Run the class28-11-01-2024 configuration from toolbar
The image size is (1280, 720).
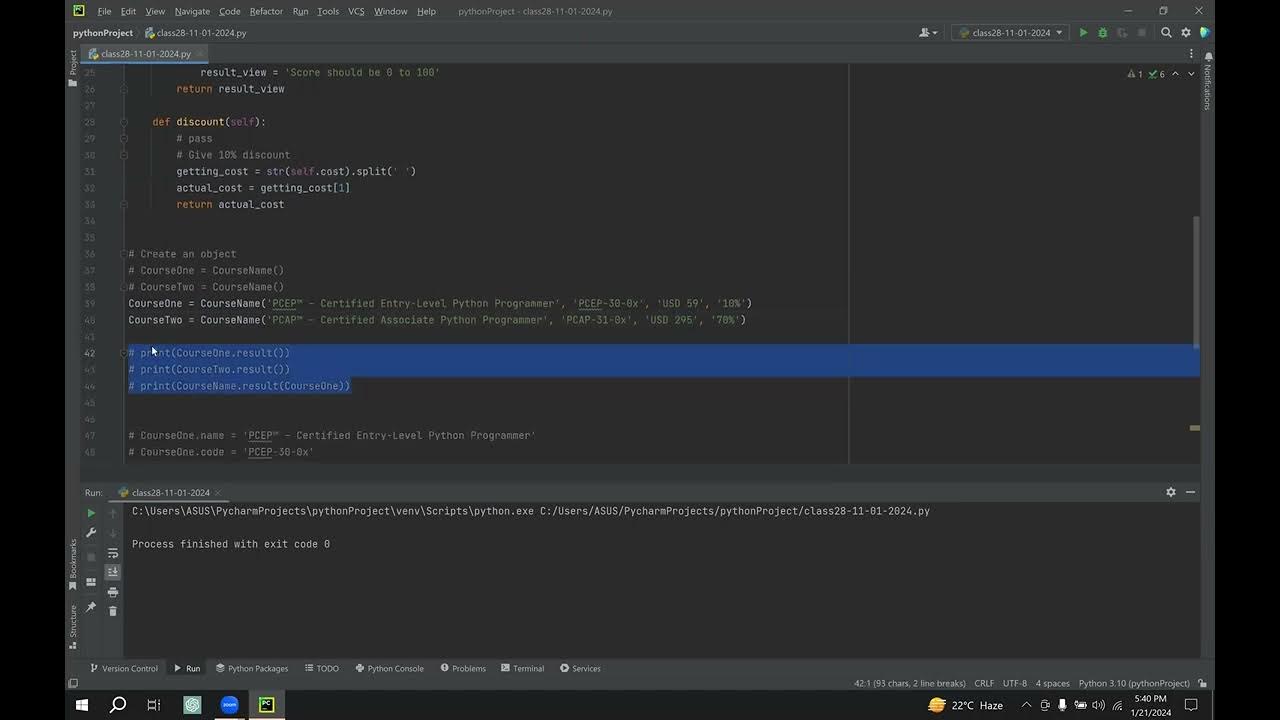pos(1083,33)
